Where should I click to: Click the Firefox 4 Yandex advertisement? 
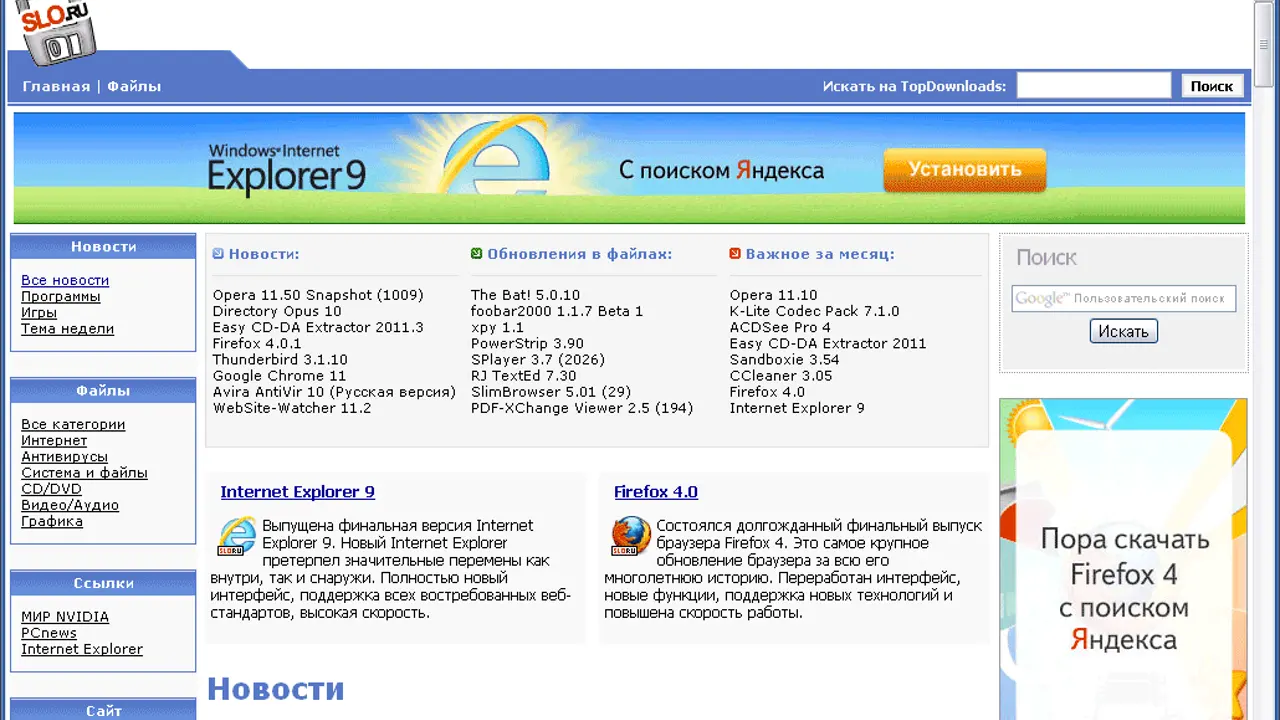click(1123, 560)
